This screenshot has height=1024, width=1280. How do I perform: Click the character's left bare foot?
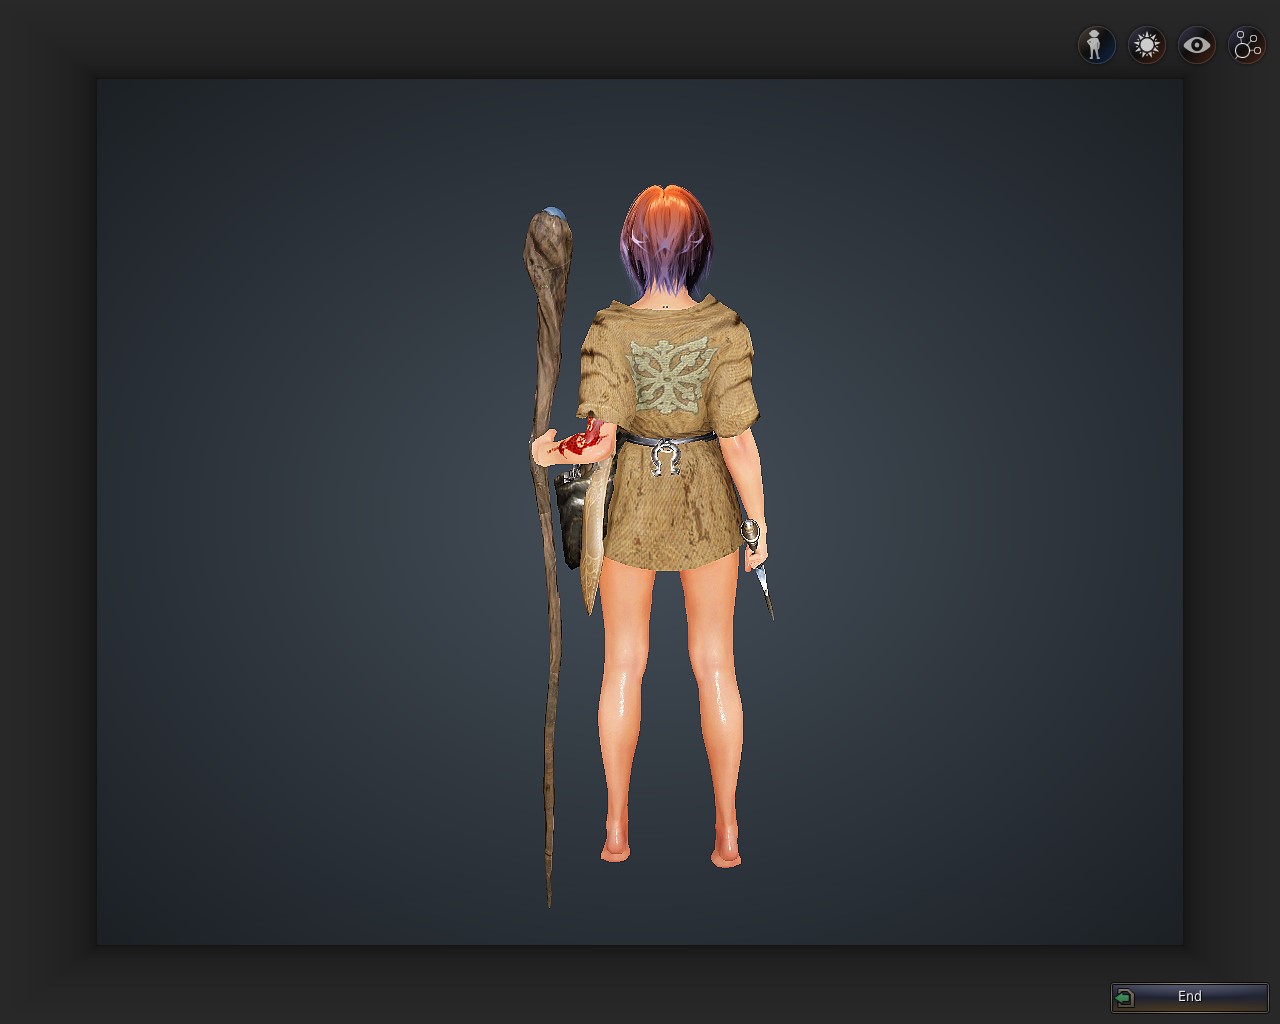point(615,852)
